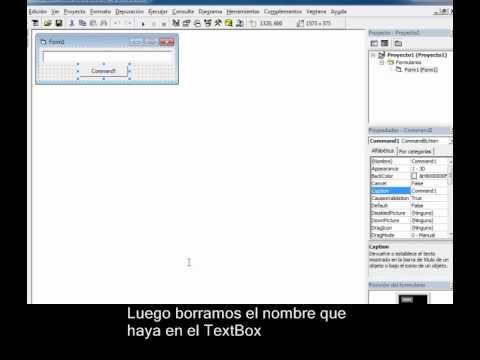Show the Form Layout window icon
This screenshot has width=480, height=360.
197,23
